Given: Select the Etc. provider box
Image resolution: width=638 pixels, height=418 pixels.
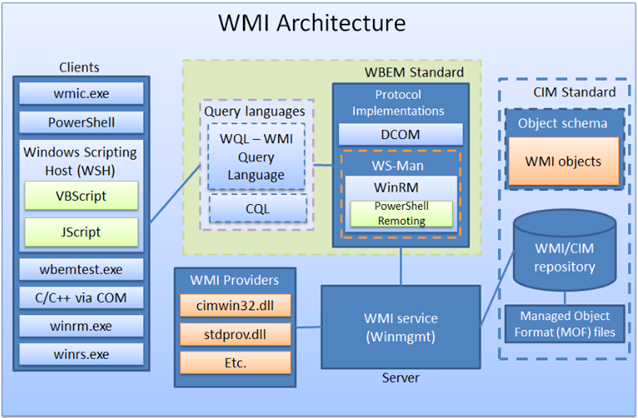Looking at the screenshot, I should pos(235,363).
